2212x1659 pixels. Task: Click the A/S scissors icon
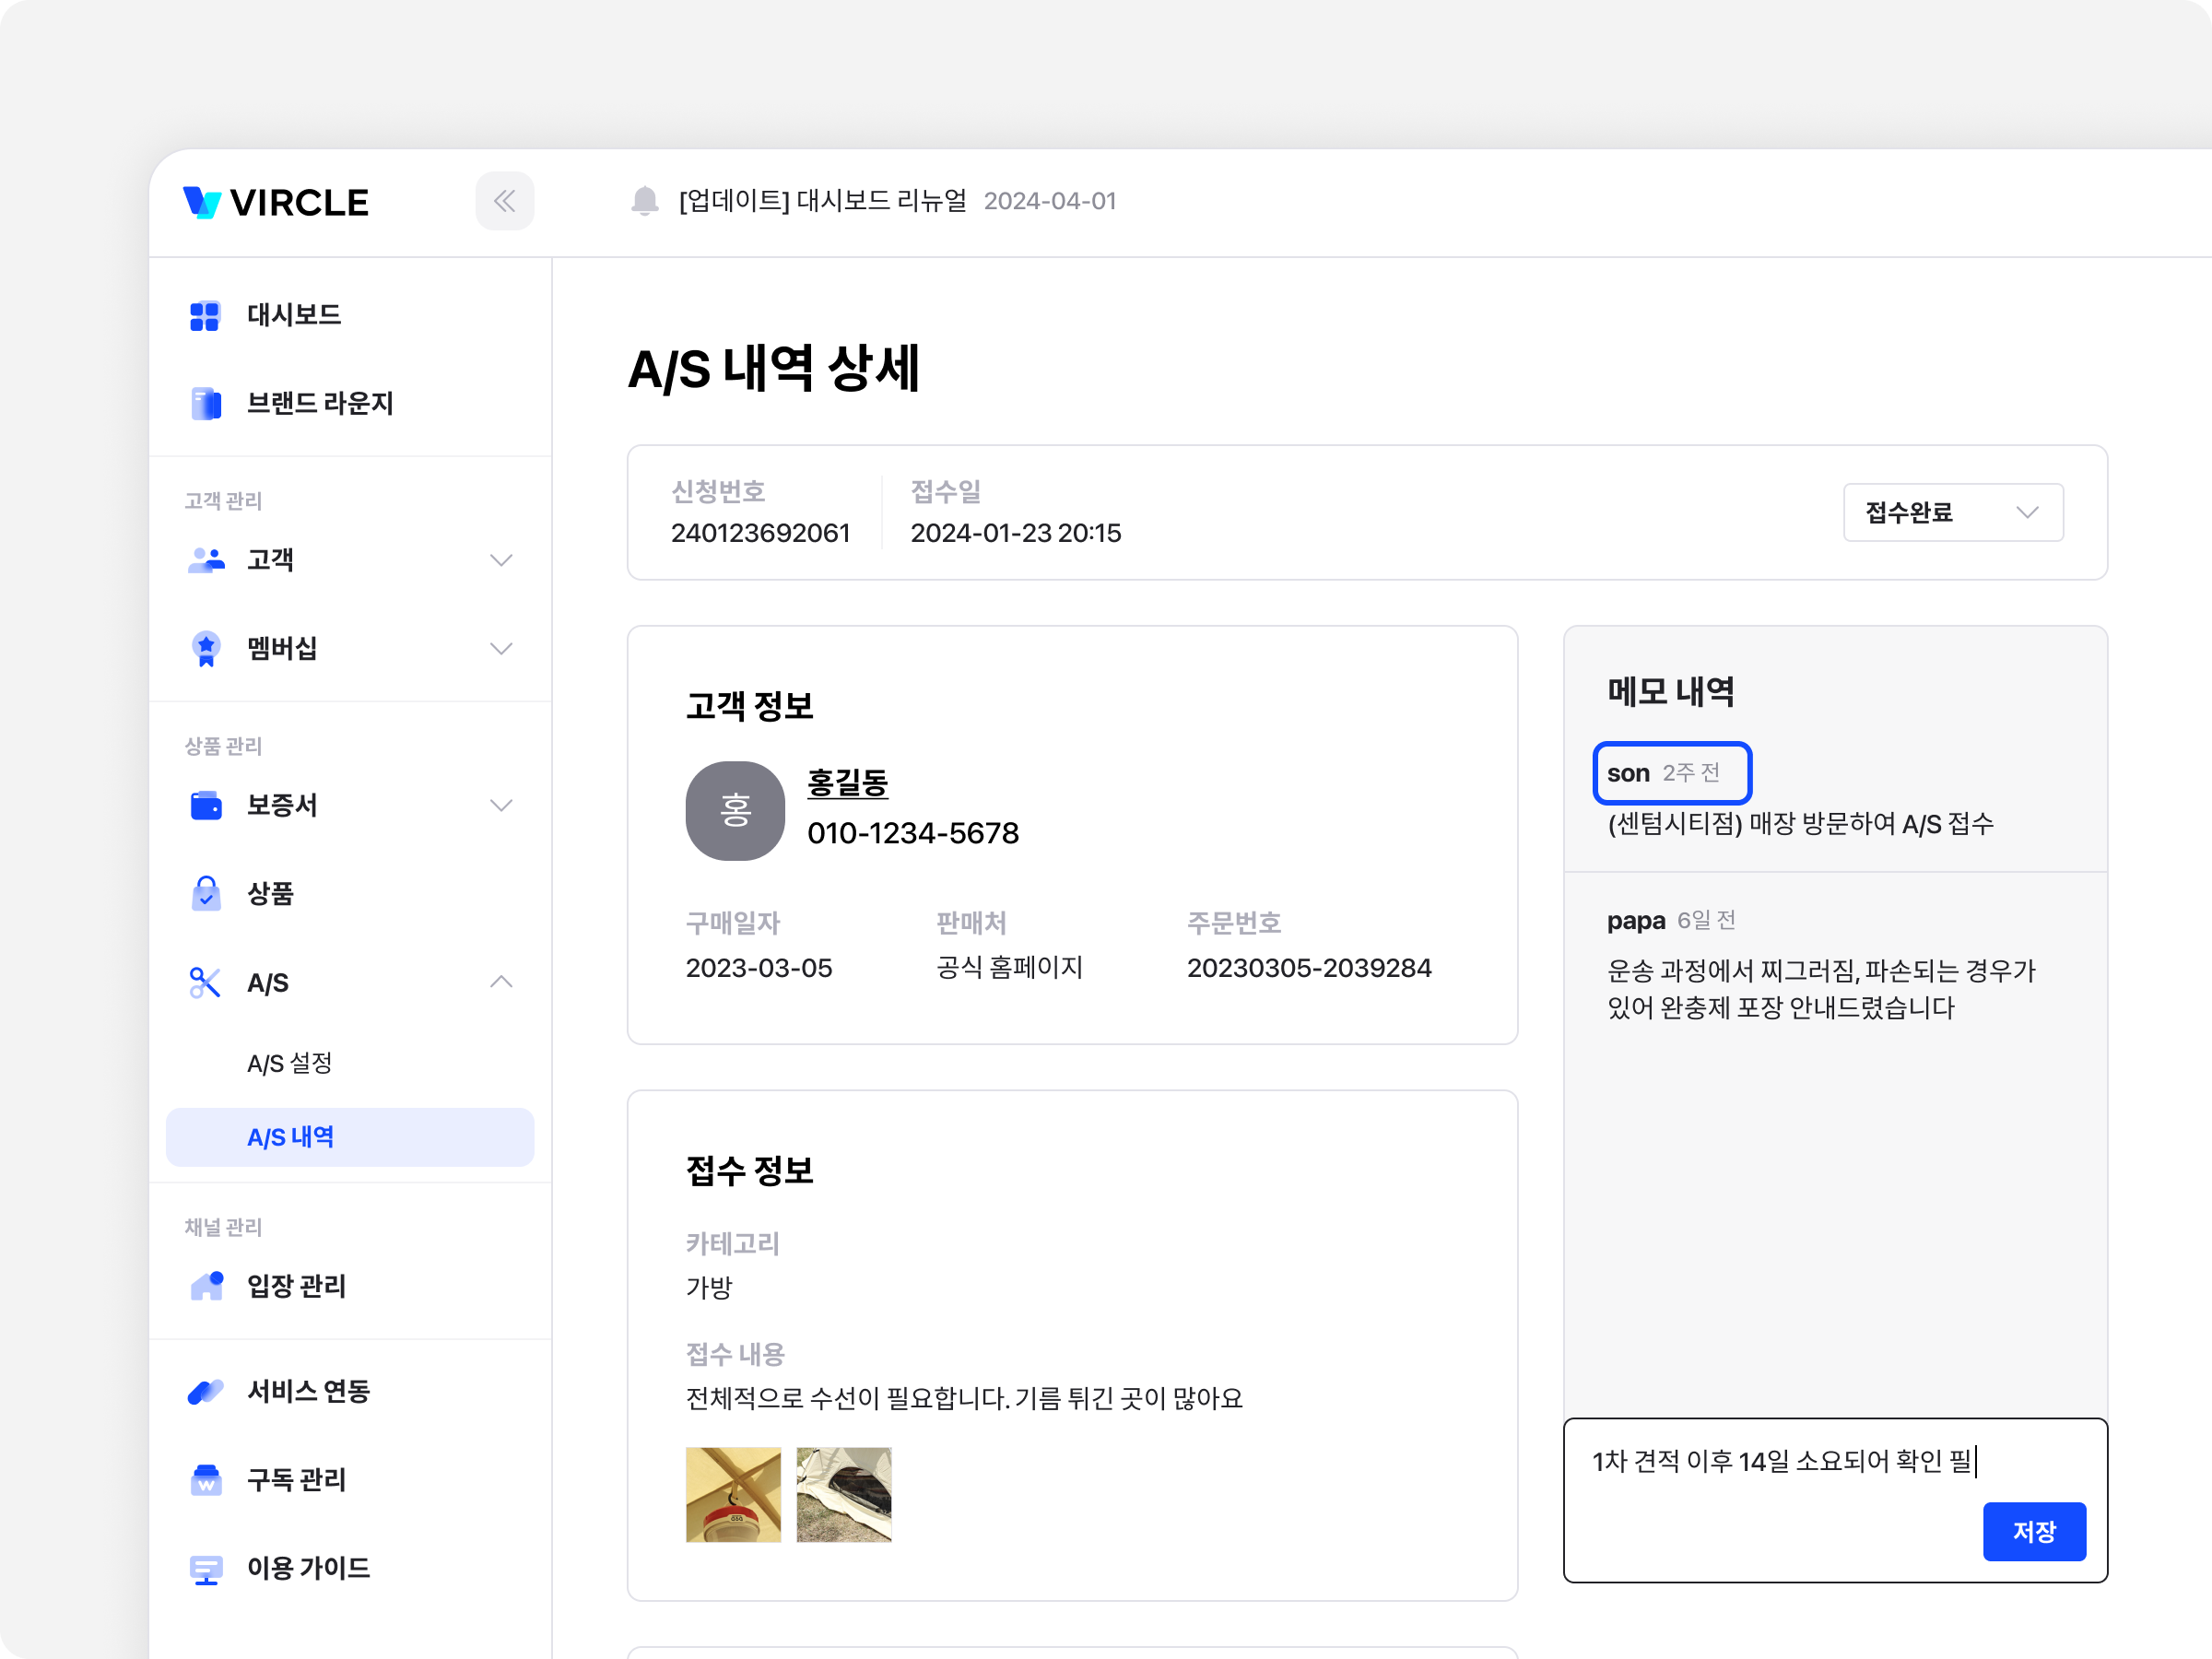(205, 983)
